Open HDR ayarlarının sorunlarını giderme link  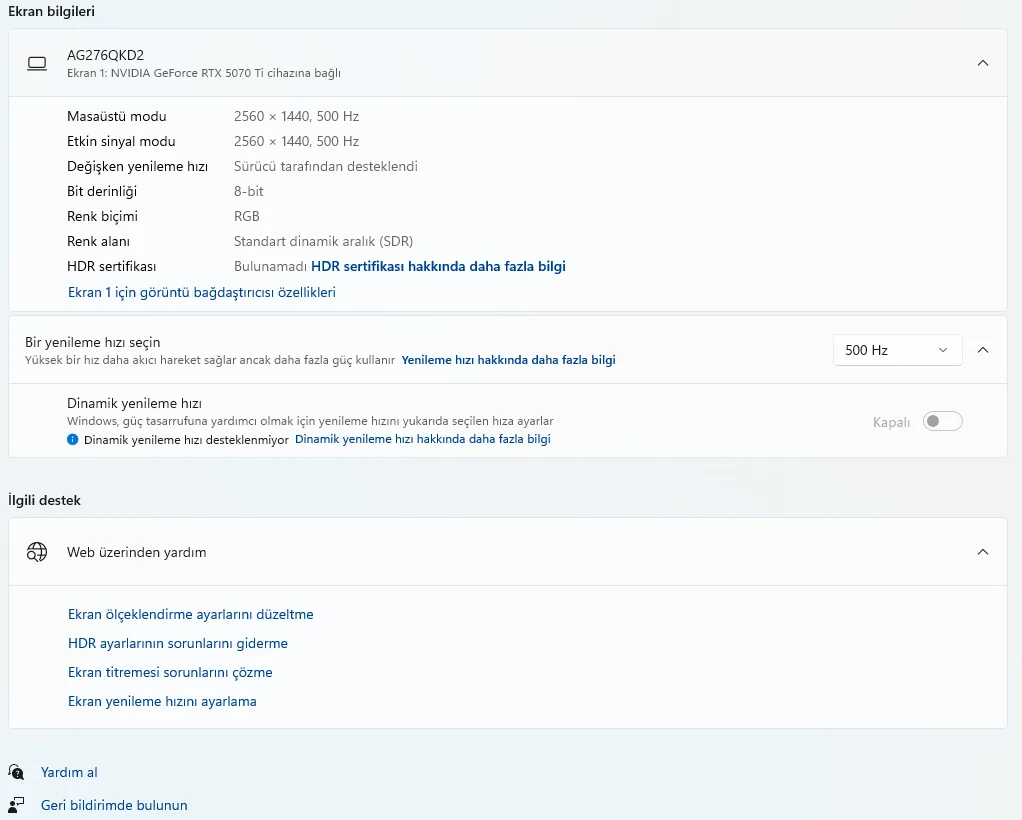(x=177, y=643)
